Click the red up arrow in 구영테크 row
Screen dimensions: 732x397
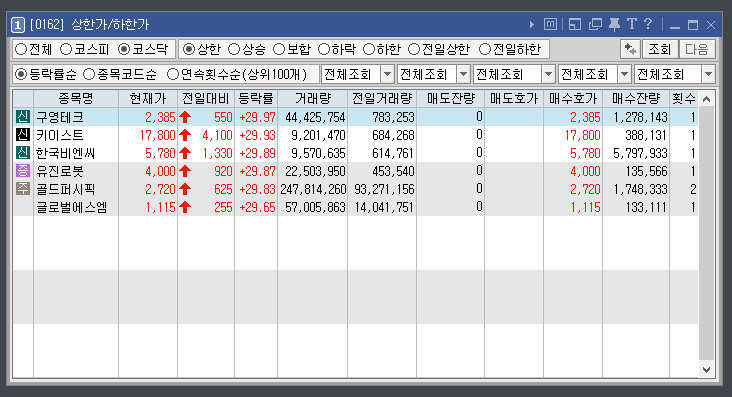click(x=185, y=117)
